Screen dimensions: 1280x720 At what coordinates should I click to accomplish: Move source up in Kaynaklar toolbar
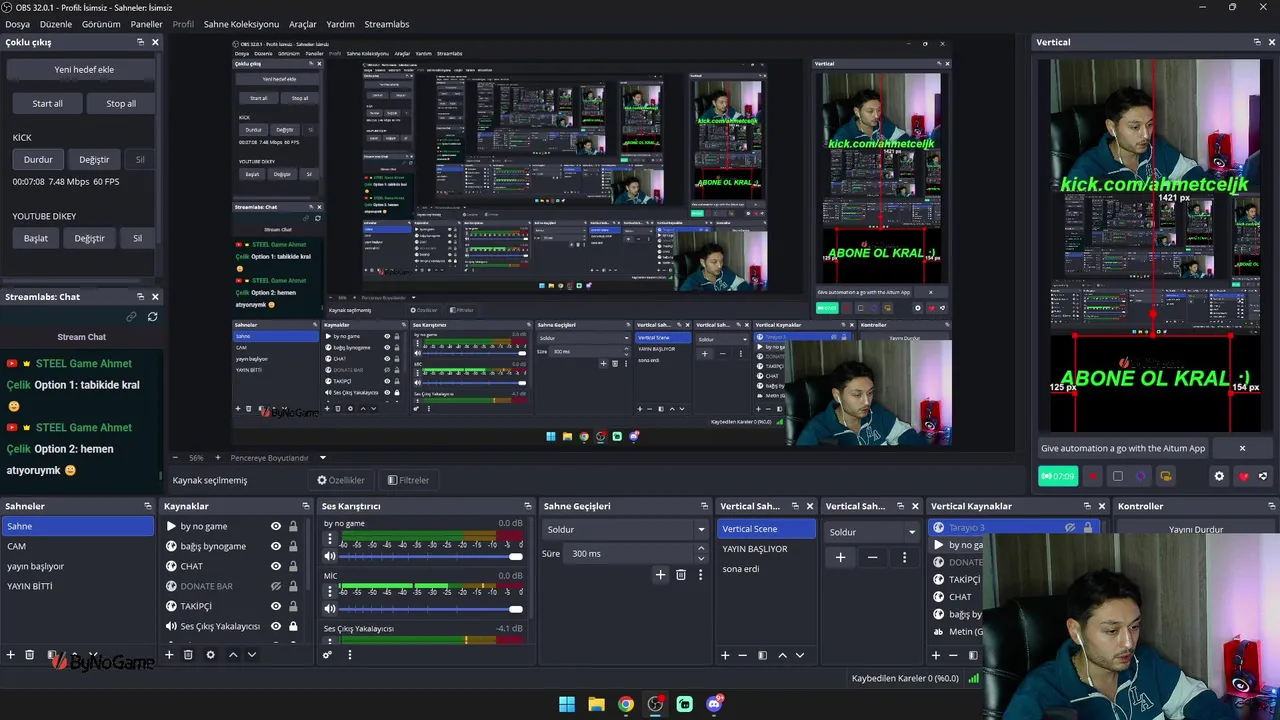(233, 655)
